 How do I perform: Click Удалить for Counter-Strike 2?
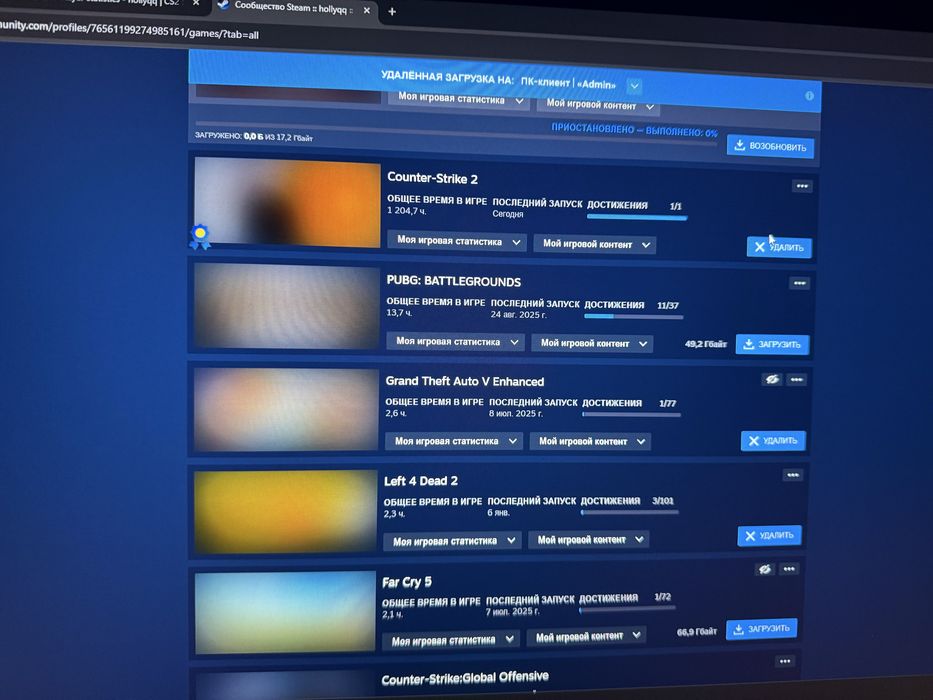[x=779, y=247]
